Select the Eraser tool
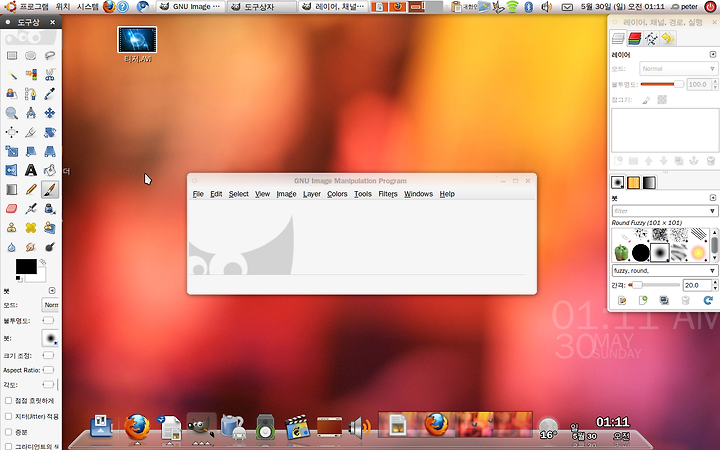Screen dimensions: 720x450 [x=11, y=208]
